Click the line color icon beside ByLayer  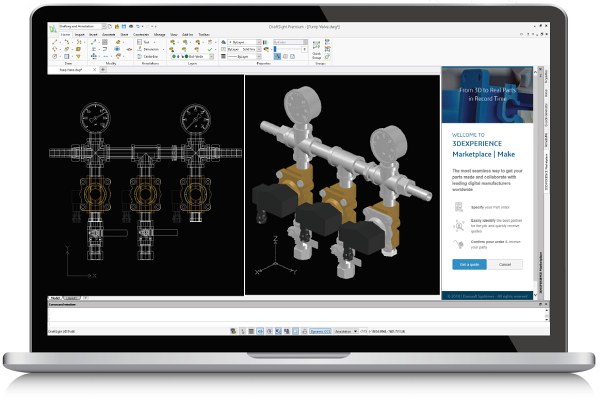(x=223, y=42)
